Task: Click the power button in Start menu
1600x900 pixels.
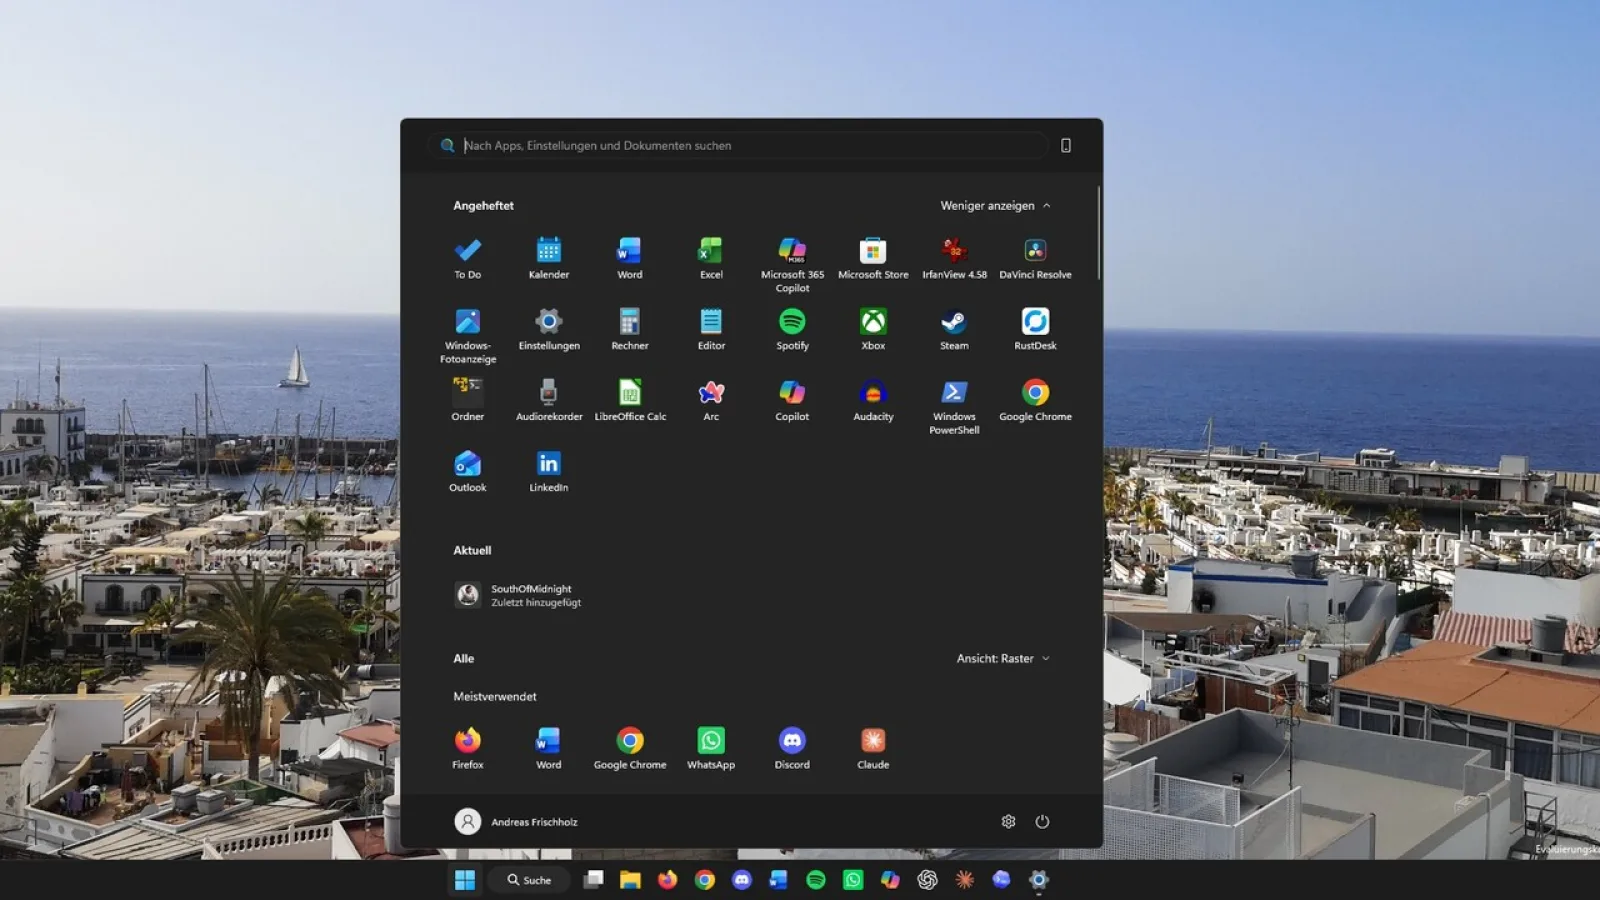Action: click(1042, 822)
